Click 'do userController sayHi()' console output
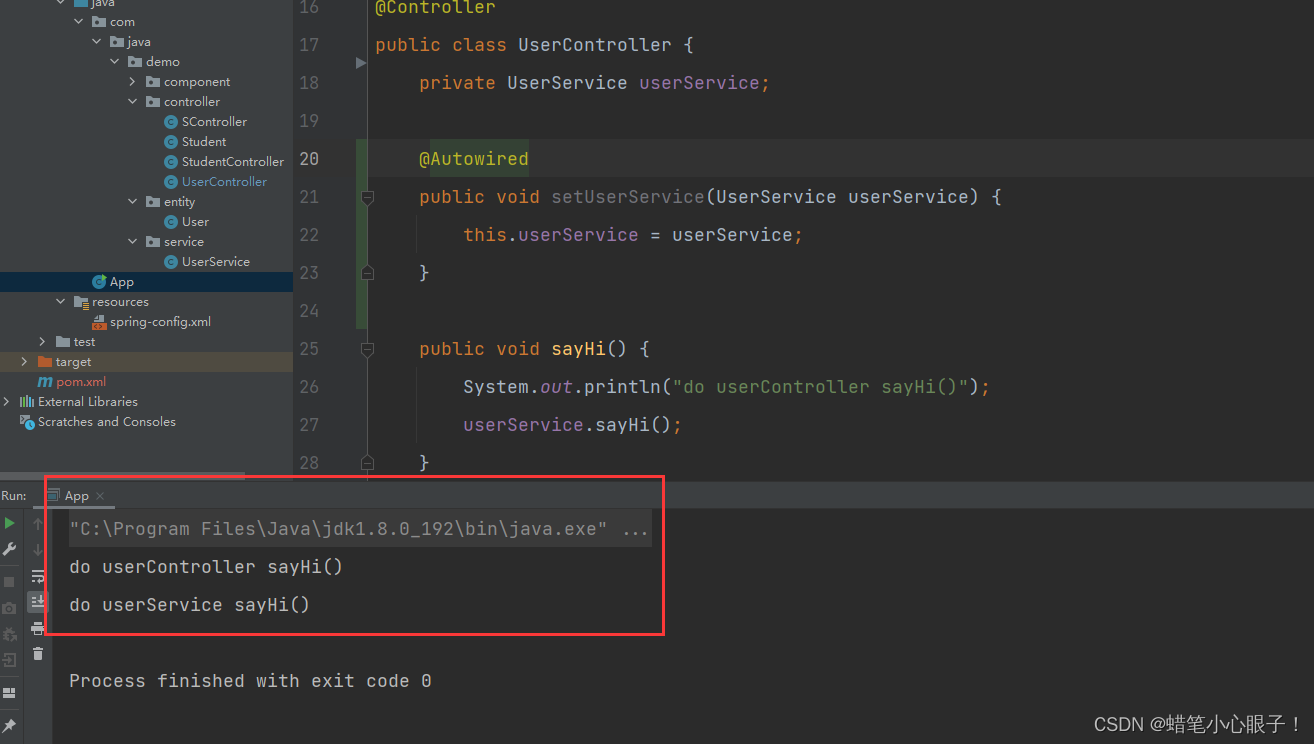Screen dimensions: 1314x744 point(206,567)
